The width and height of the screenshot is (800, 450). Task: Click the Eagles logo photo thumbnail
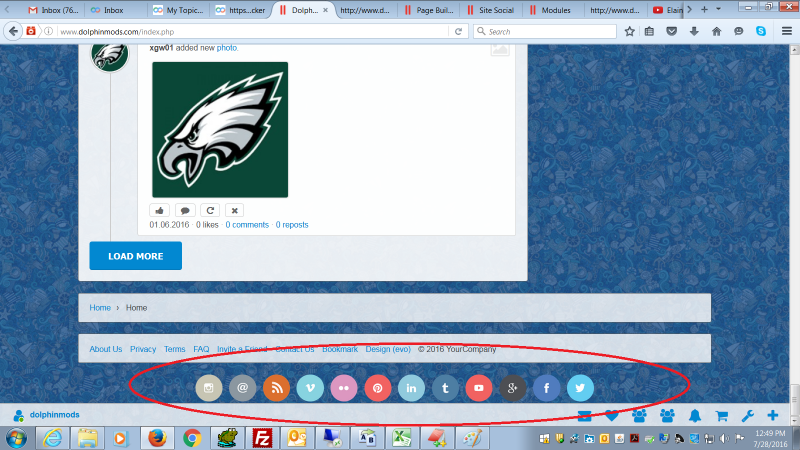click(x=220, y=130)
